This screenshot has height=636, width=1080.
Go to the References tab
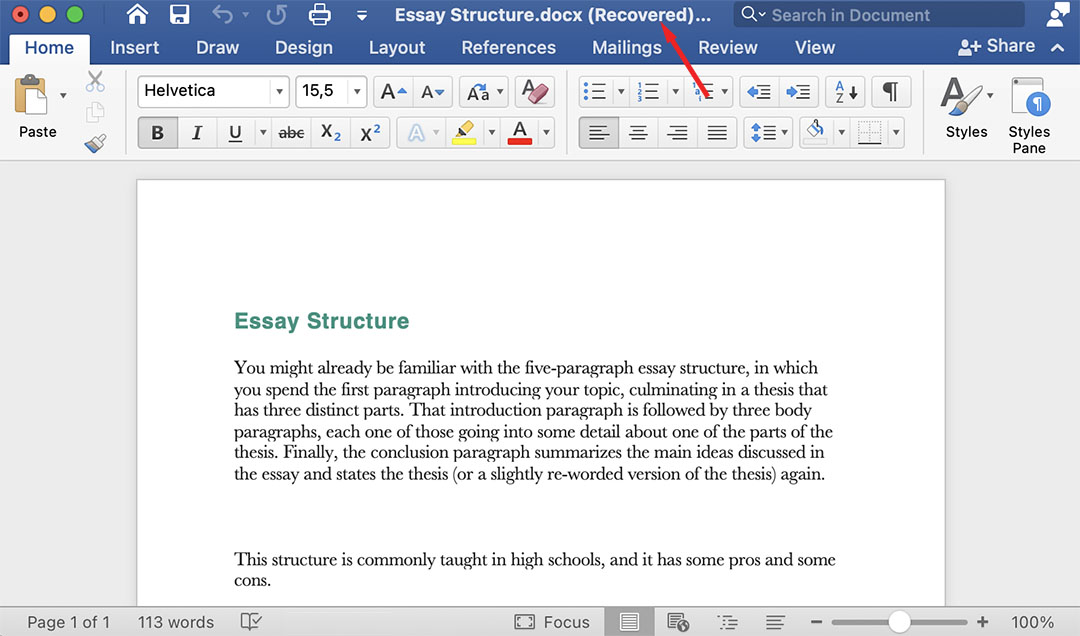coord(508,48)
